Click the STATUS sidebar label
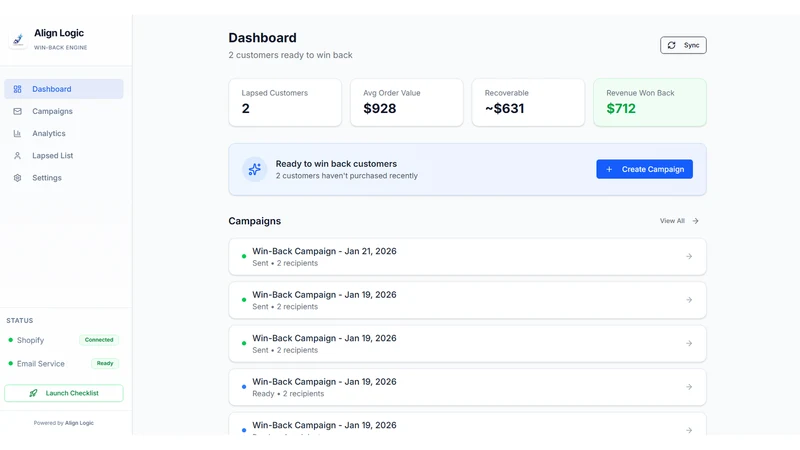Screen dimensions: 800x450 [x=19, y=320]
